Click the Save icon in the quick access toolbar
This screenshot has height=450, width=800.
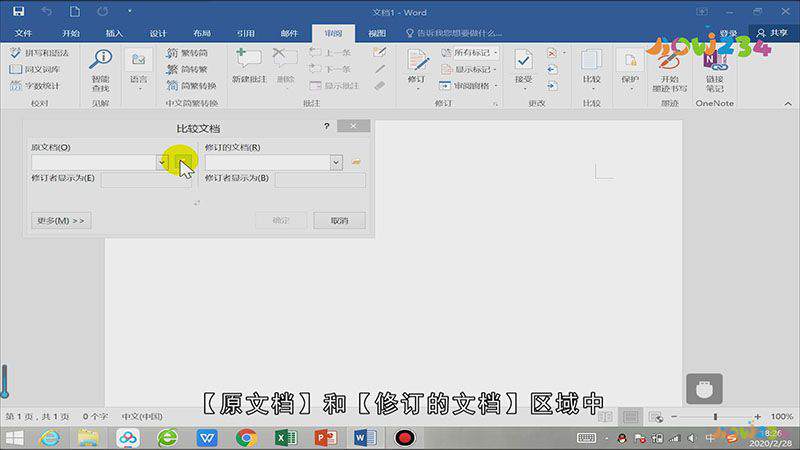click(18, 11)
